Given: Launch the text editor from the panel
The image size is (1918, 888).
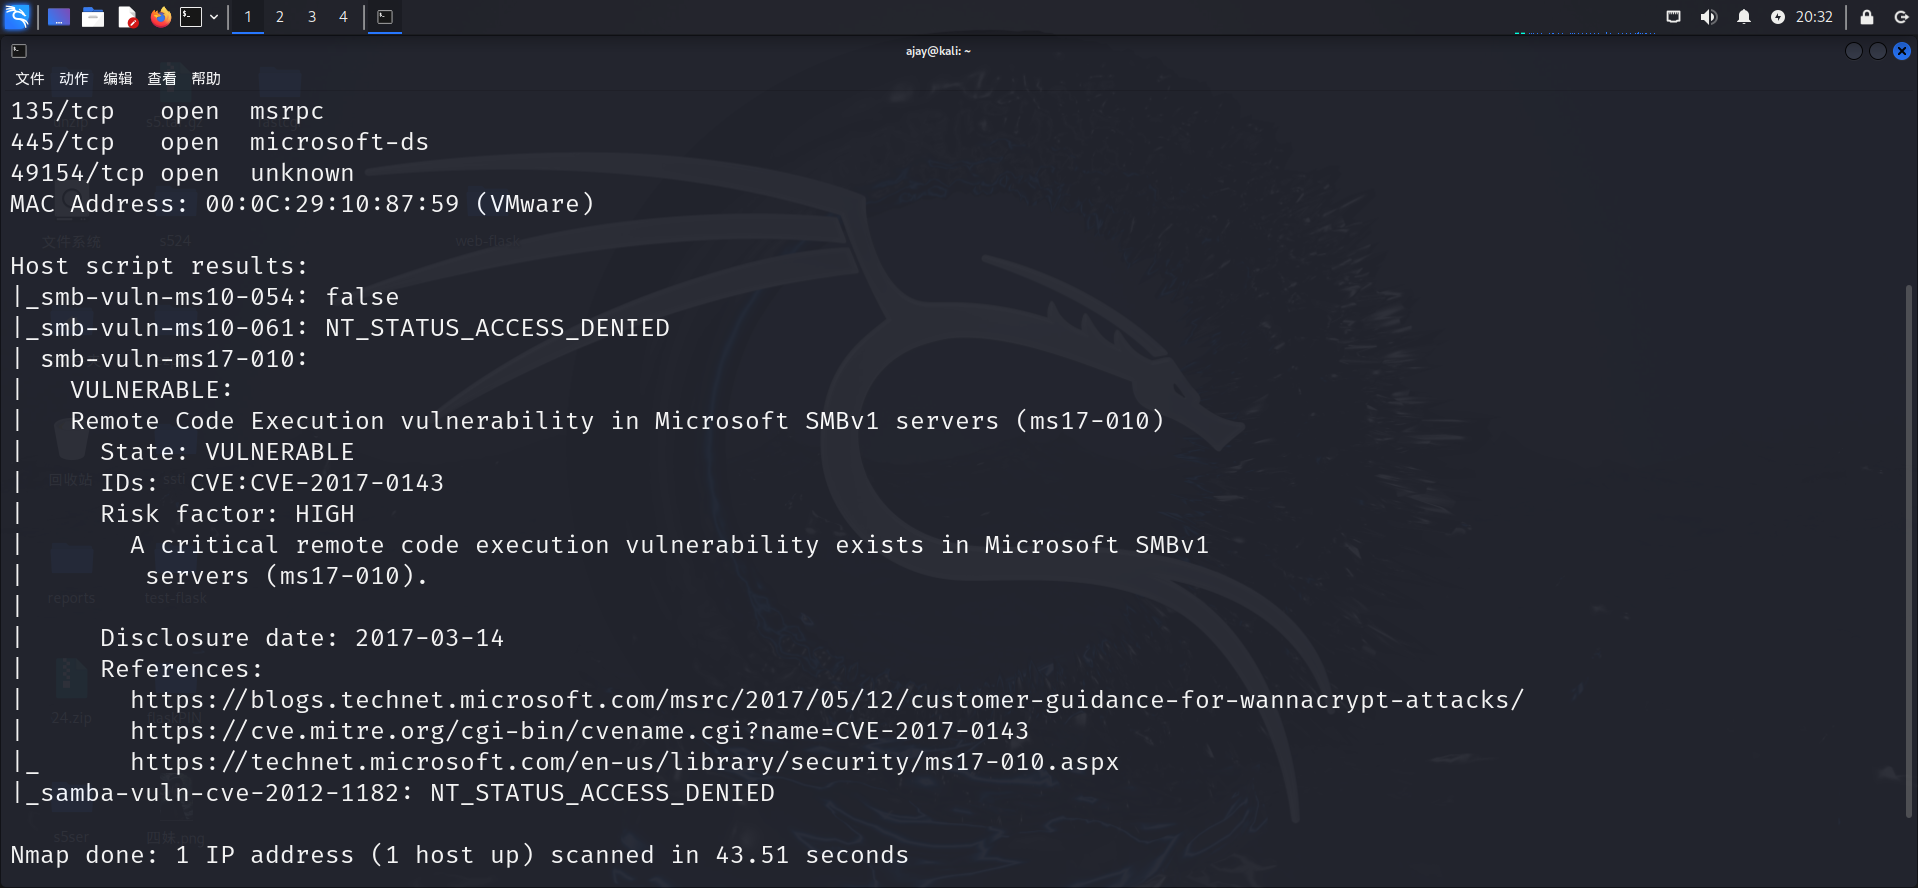Looking at the screenshot, I should (x=127, y=17).
